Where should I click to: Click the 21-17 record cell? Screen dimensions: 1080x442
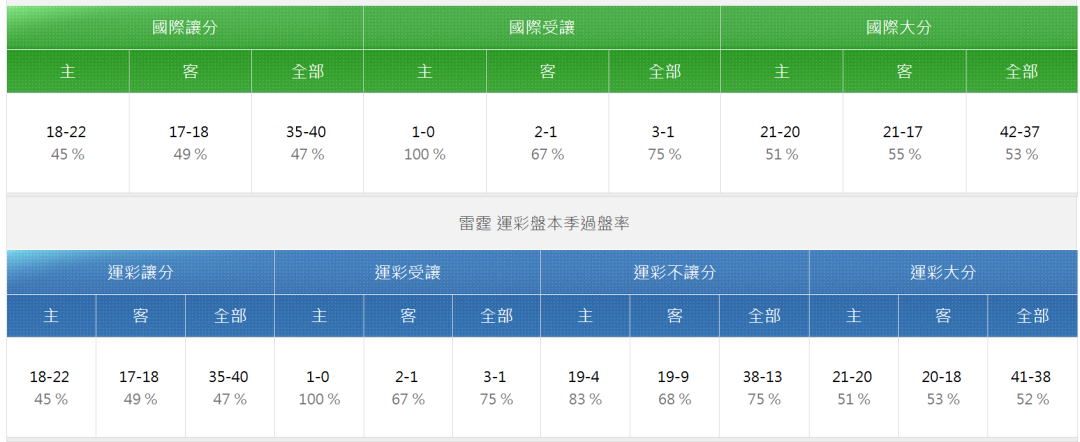(904, 142)
